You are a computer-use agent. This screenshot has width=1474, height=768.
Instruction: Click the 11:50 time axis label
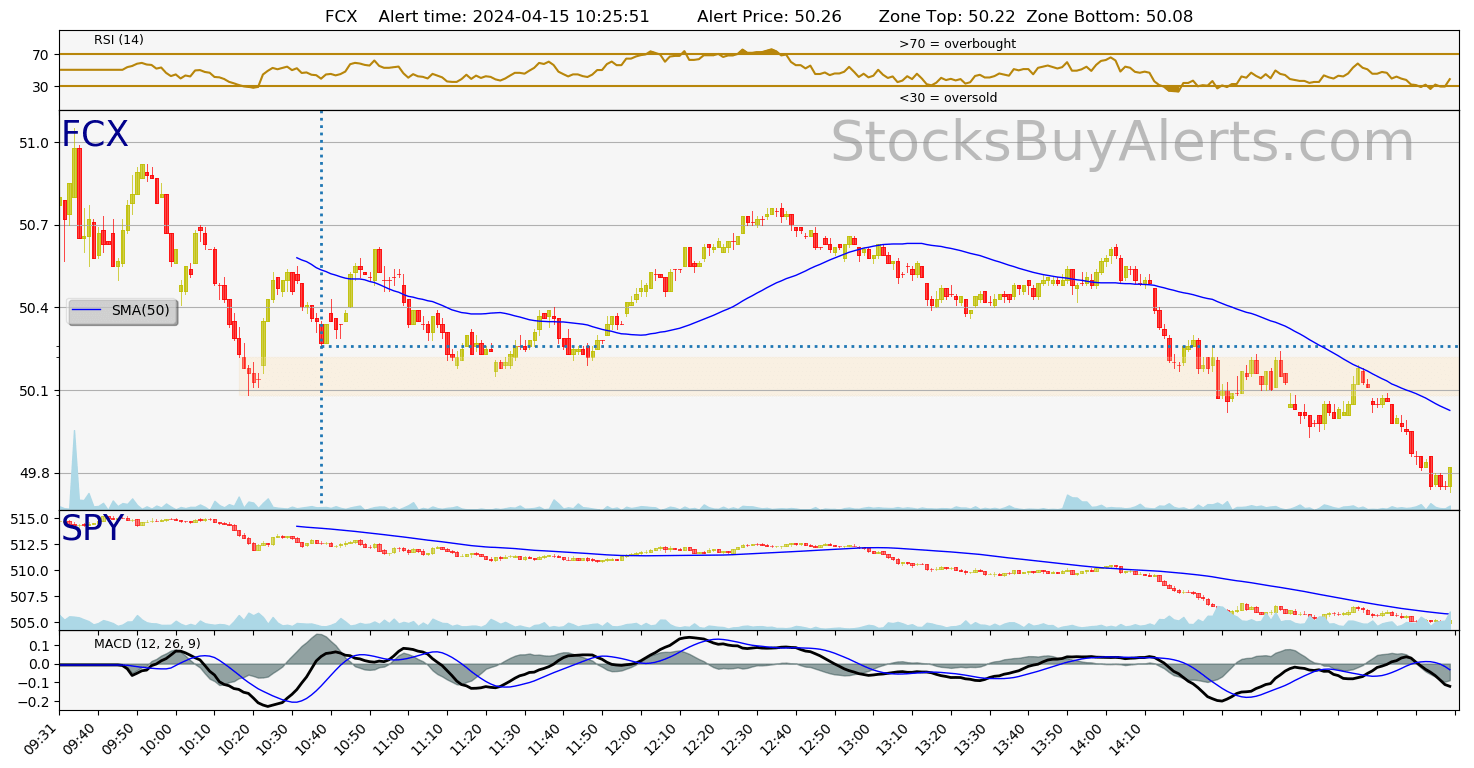[x=583, y=737]
